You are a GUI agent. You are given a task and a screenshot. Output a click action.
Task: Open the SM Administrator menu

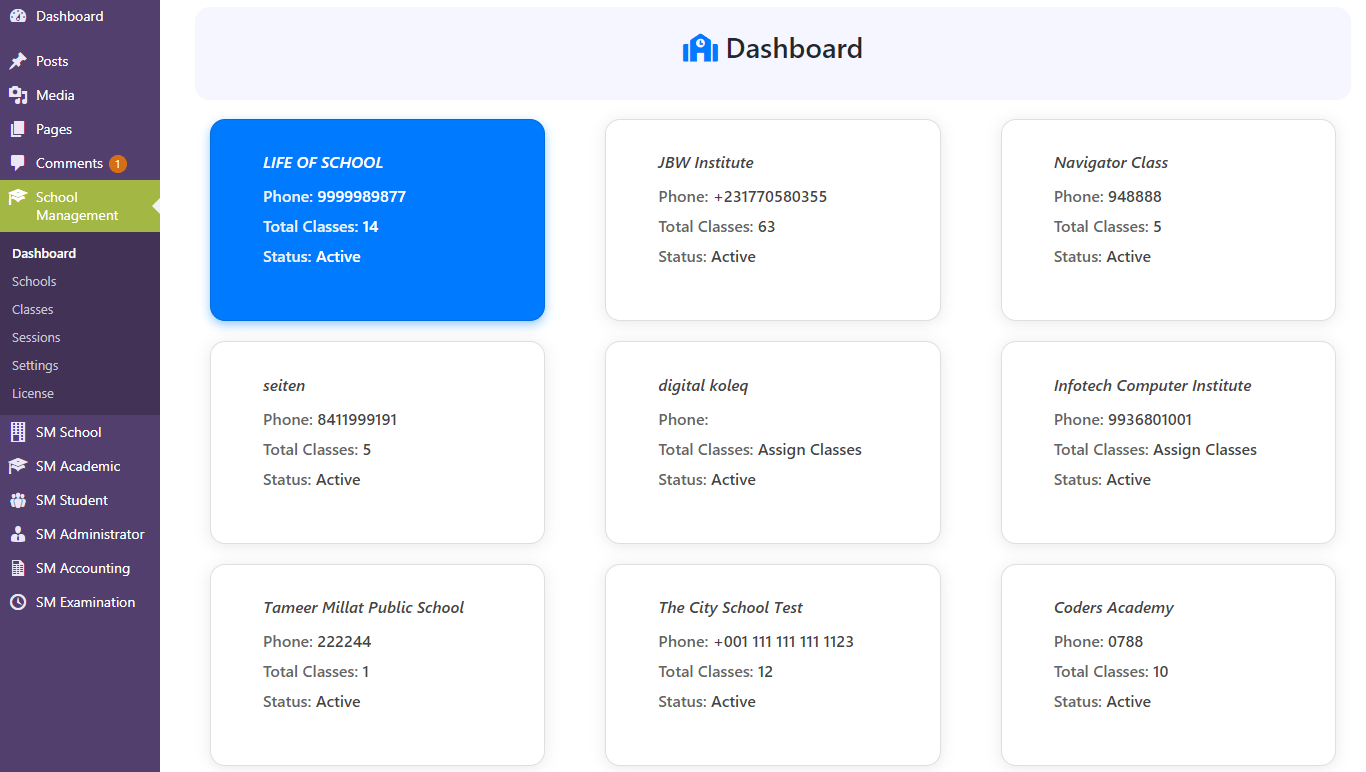click(80, 534)
